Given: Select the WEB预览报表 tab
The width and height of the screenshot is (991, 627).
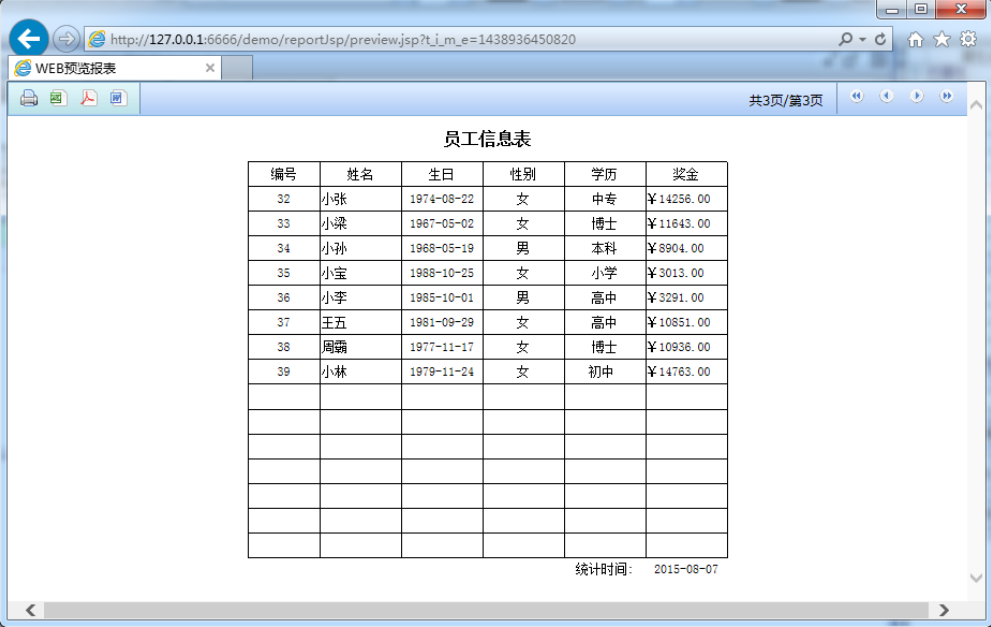Looking at the screenshot, I should (x=114, y=68).
